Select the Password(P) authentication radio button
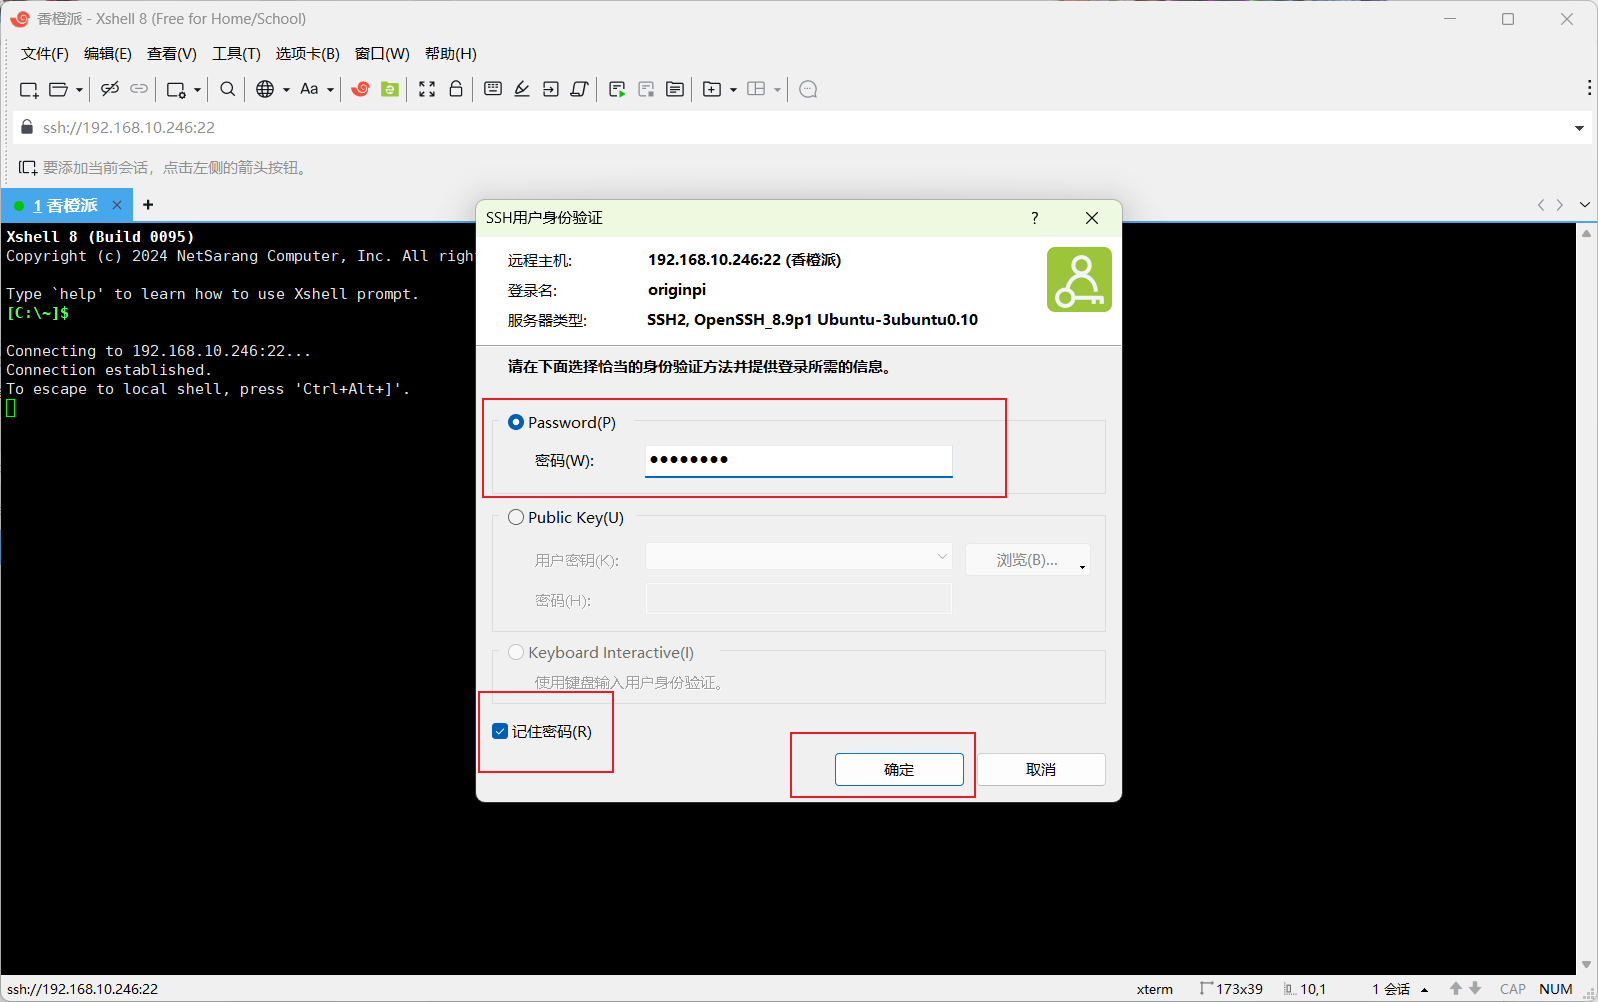This screenshot has width=1598, height=1002. tap(516, 422)
